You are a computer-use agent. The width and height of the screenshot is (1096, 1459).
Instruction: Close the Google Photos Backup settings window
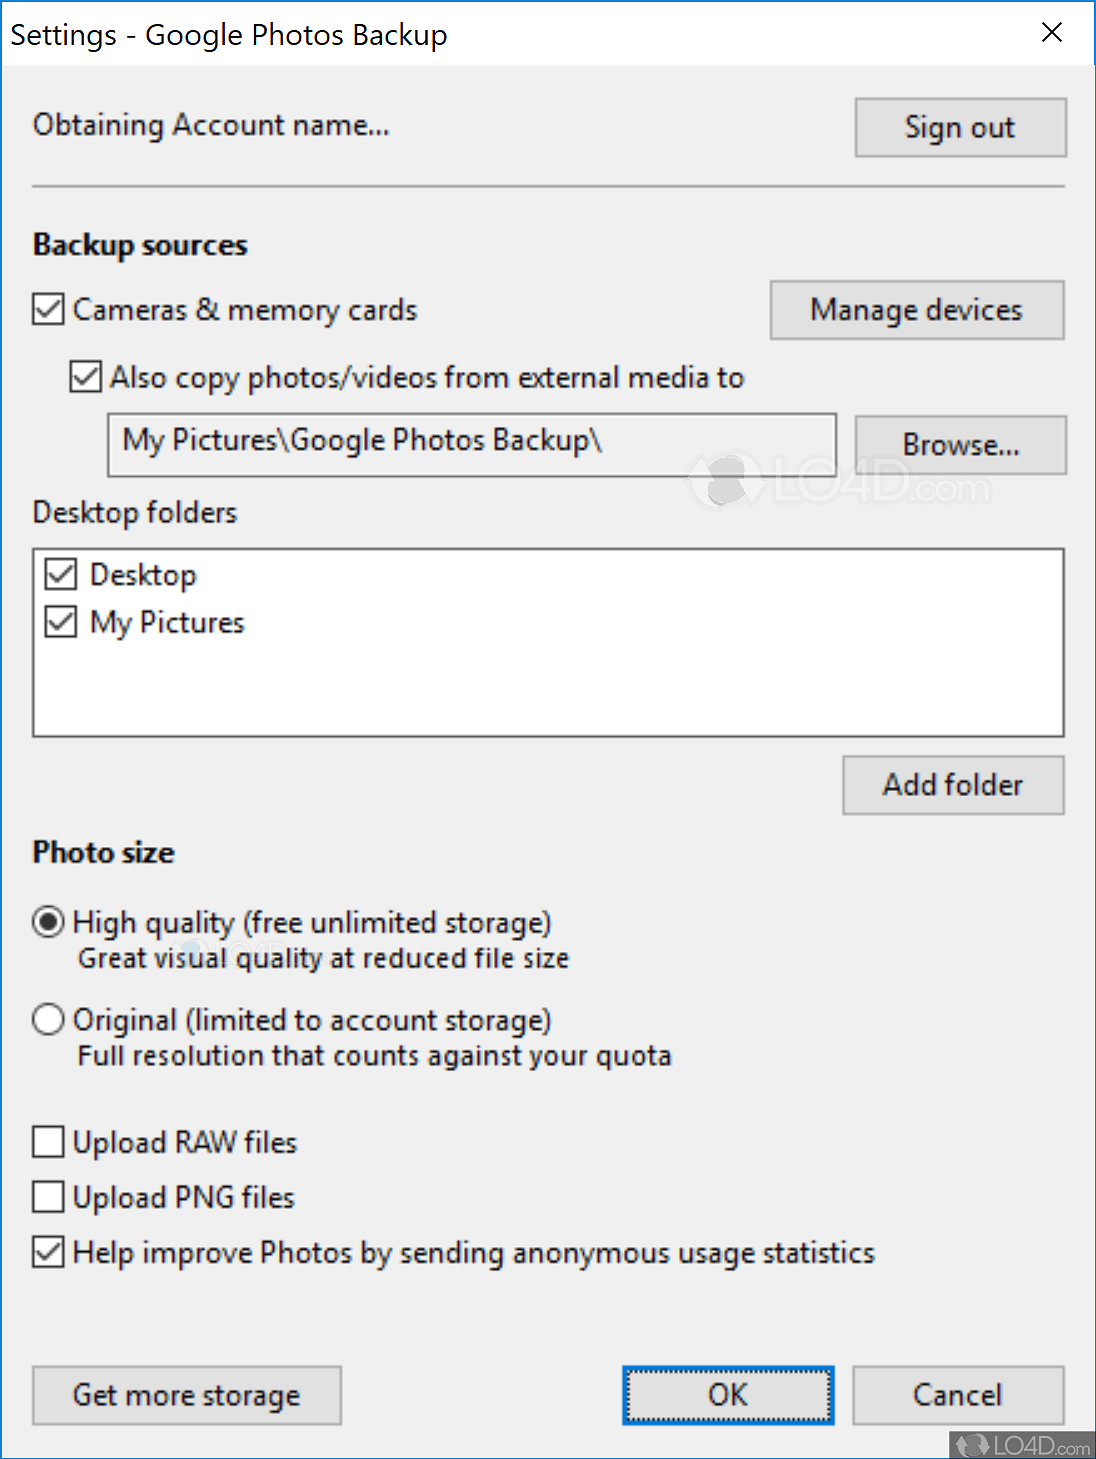(x=1051, y=33)
